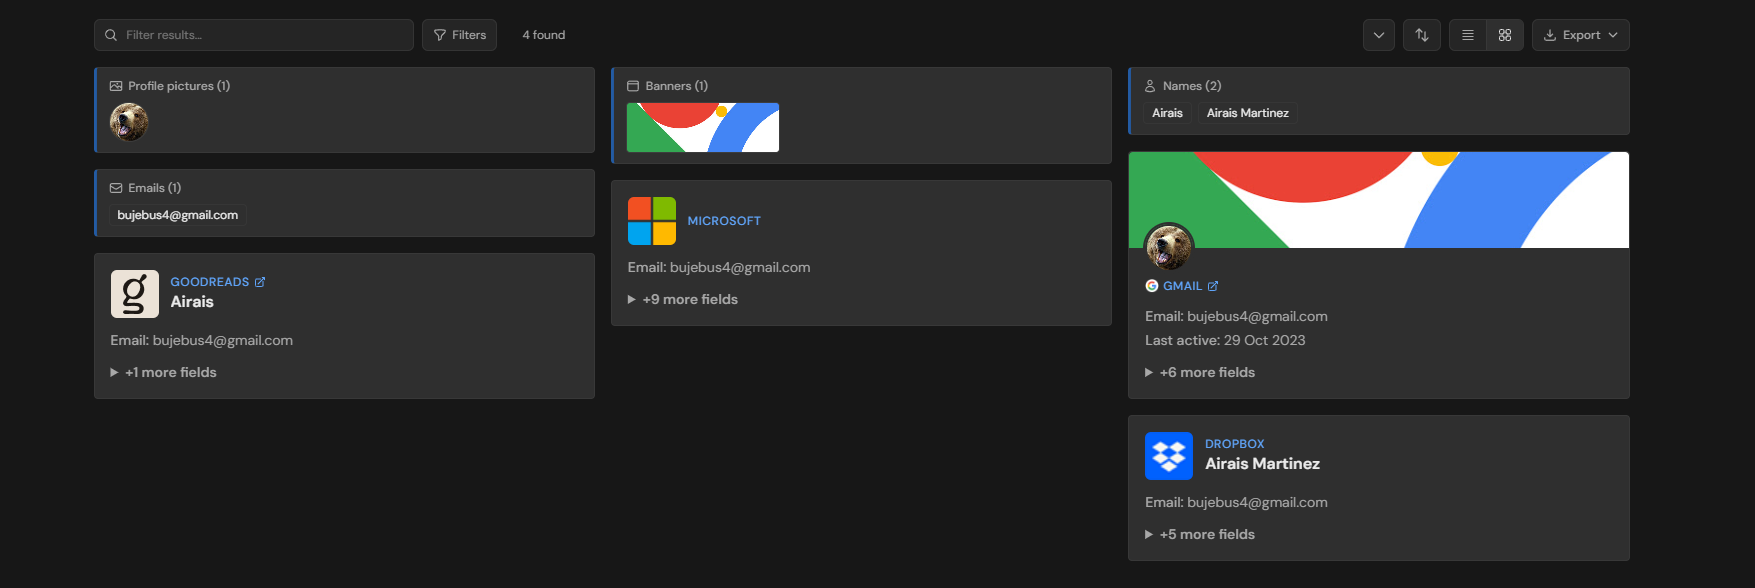This screenshot has height=588, width=1755.
Task: Click the Airais Martinez heading on Dropbox card
Action: point(1262,464)
